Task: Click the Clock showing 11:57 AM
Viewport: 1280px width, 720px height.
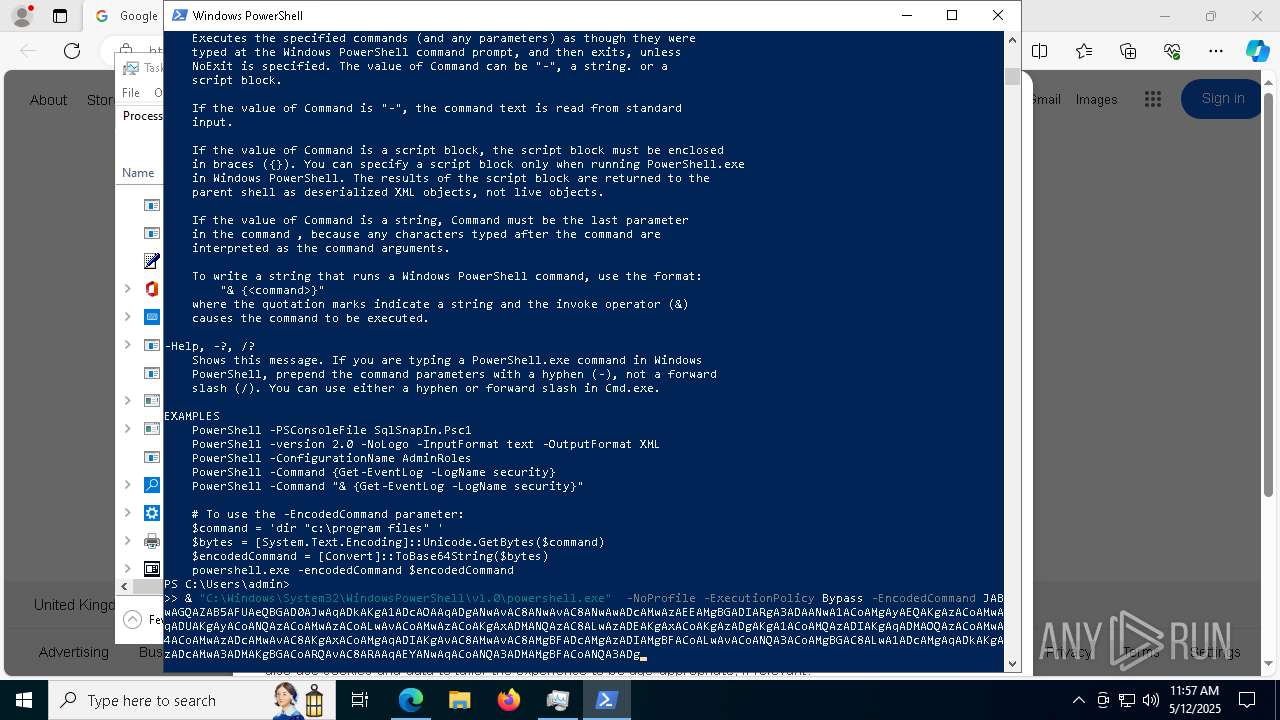Action: coord(1194,691)
